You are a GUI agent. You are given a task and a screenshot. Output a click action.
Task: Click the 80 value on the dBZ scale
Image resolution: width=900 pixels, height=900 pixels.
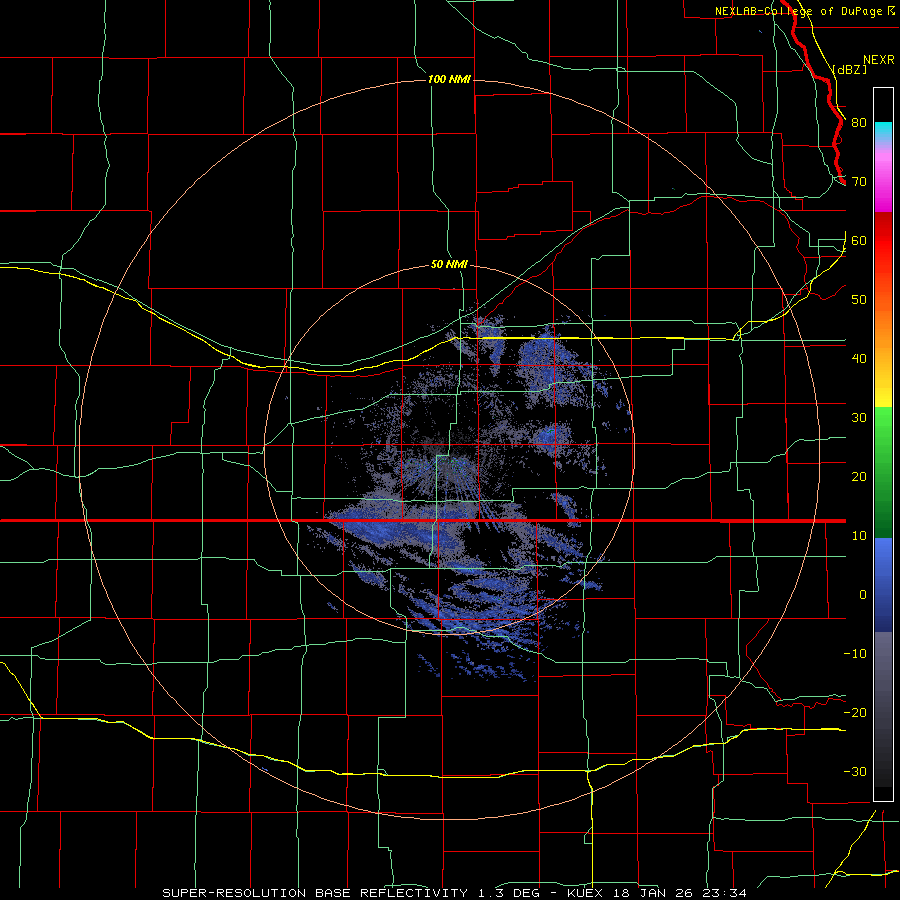[x=859, y=123]
